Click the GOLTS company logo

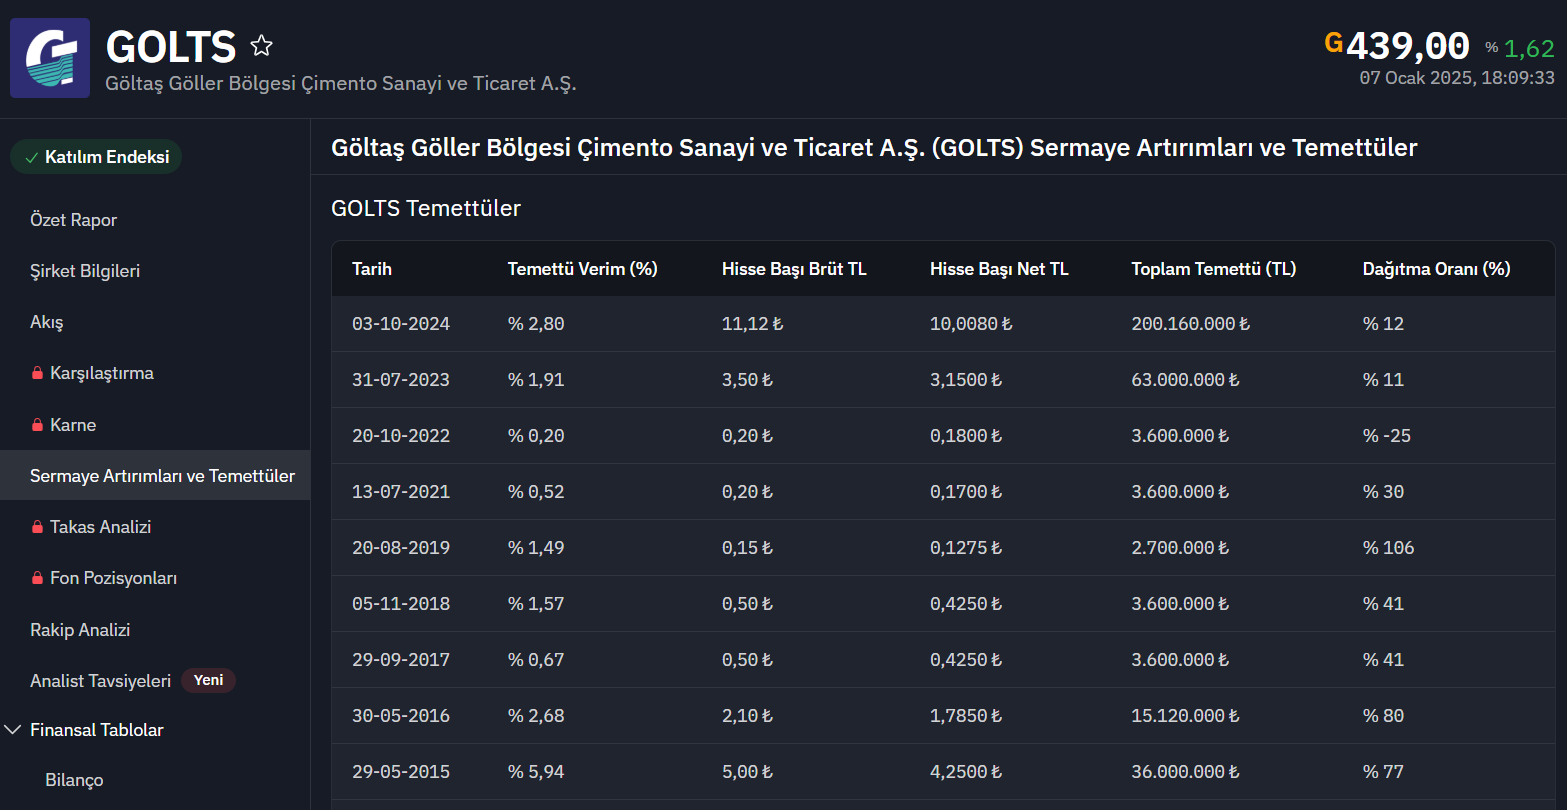click(50, 58)
